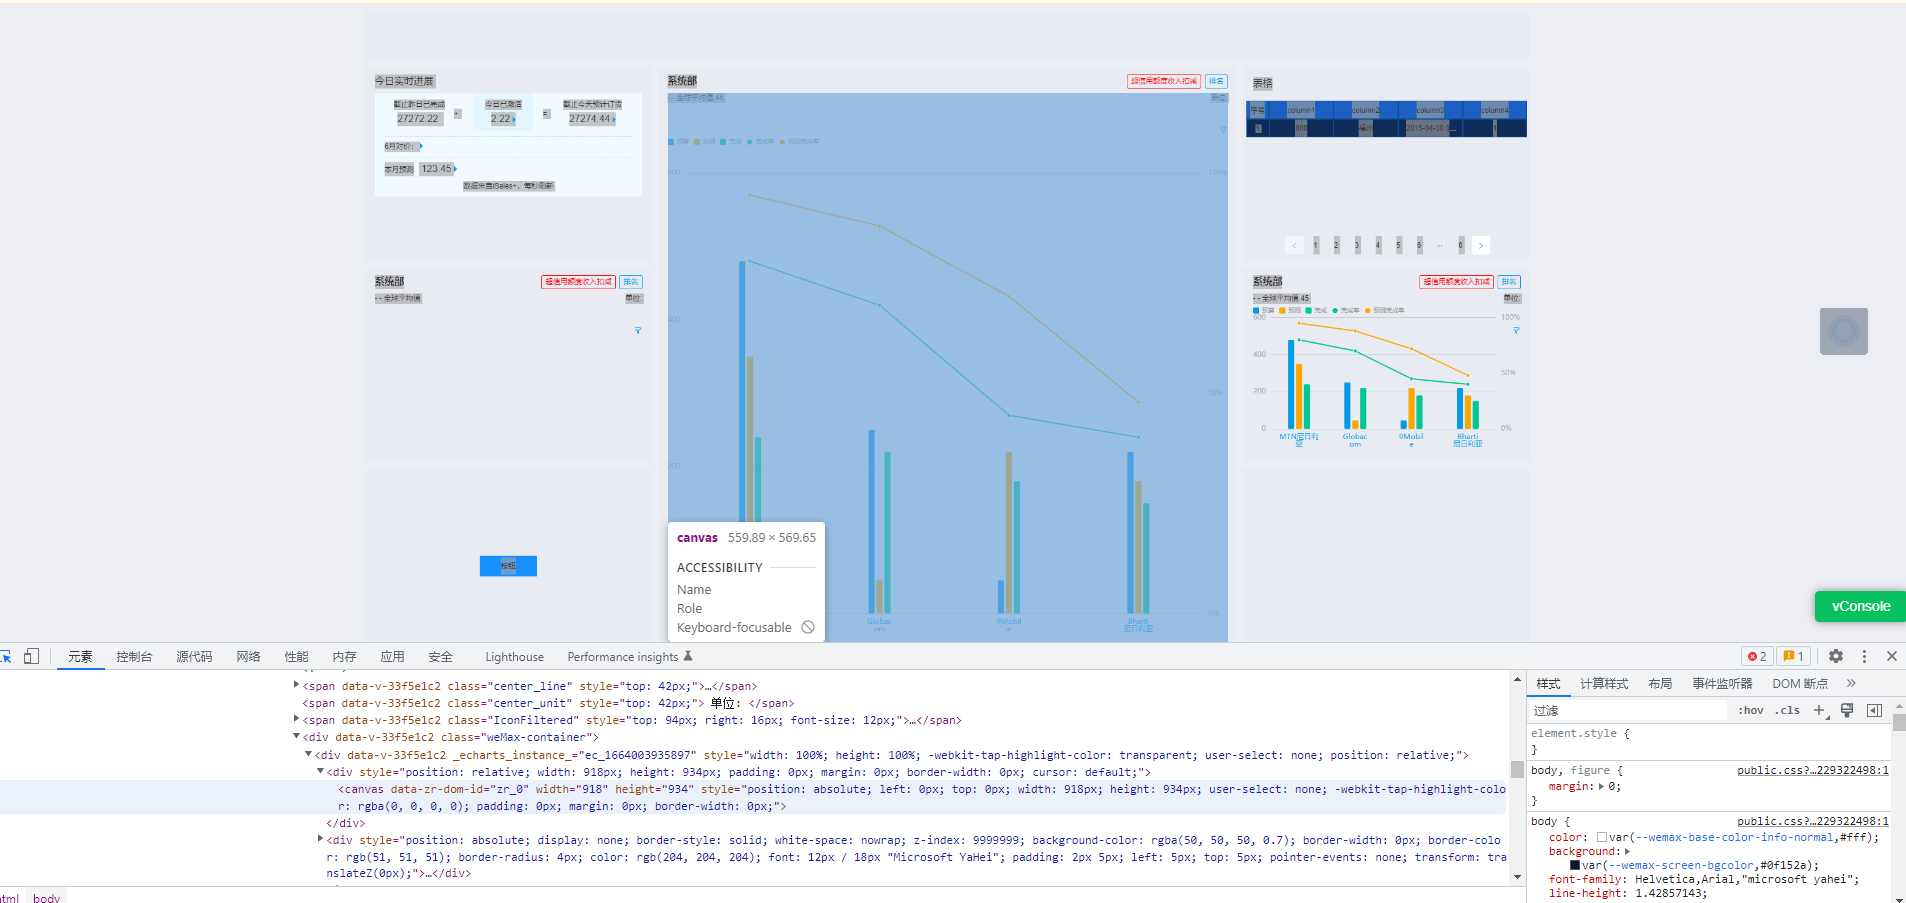Go to next table page
The height and width of the screenshot is (903, 1906).
point(1481,245)
